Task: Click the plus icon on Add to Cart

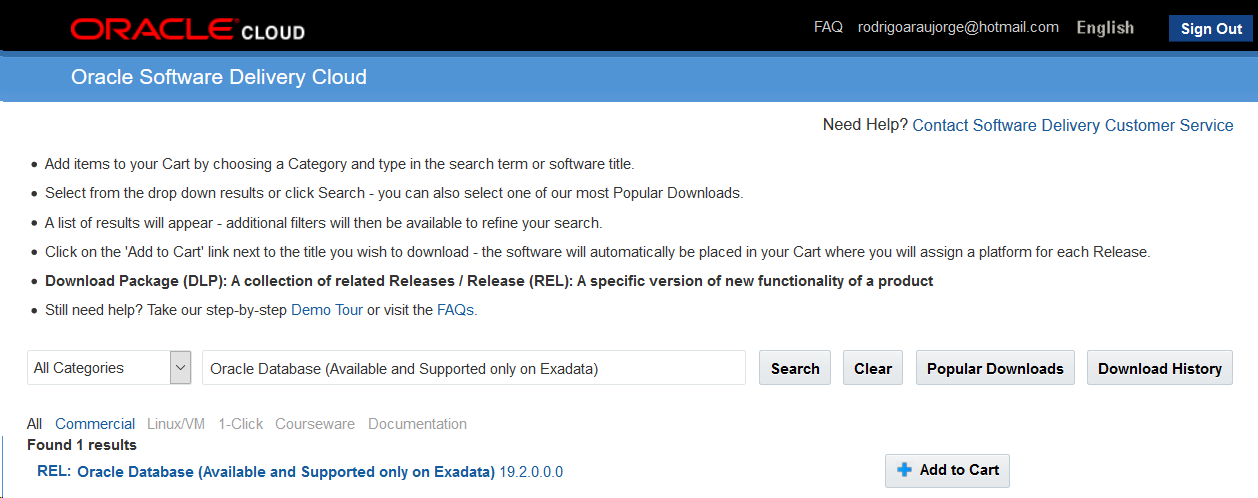Action: click(905, 470)
